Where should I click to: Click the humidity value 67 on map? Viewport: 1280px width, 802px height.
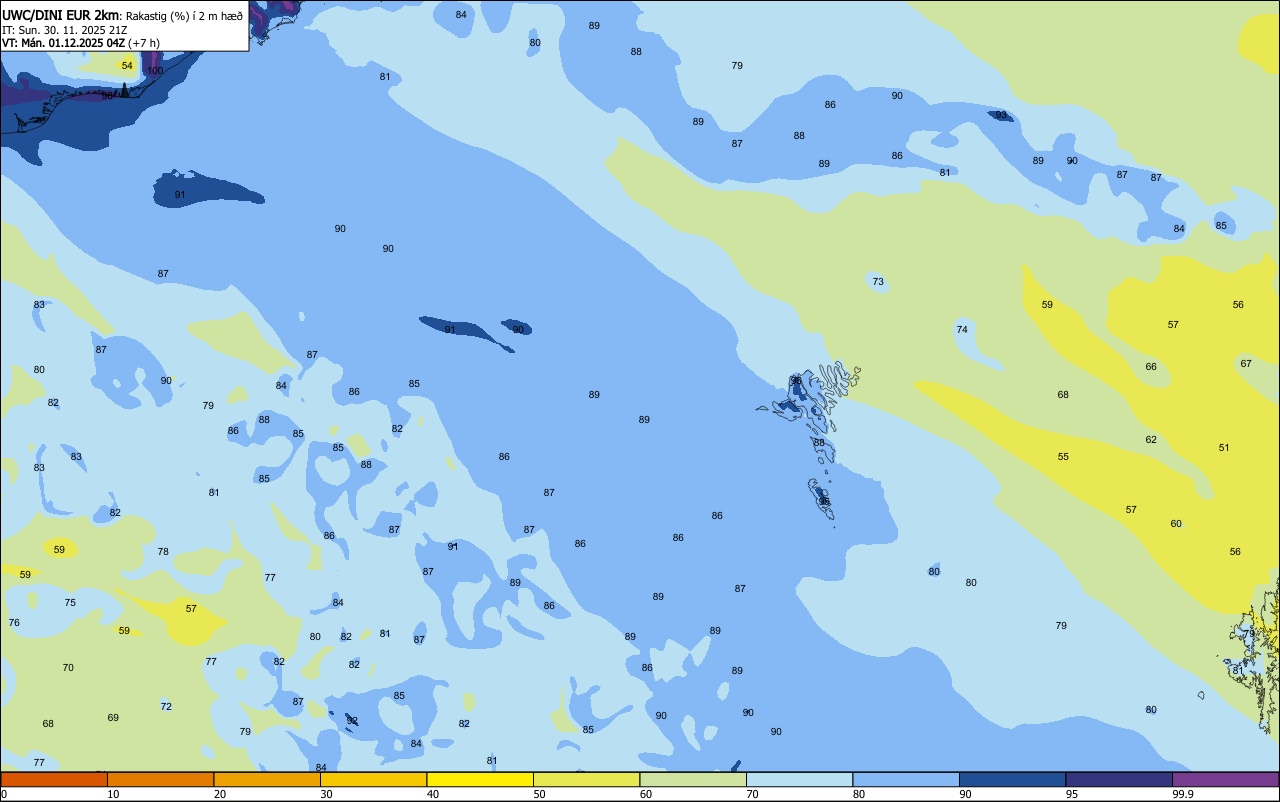coord(1246,364)
